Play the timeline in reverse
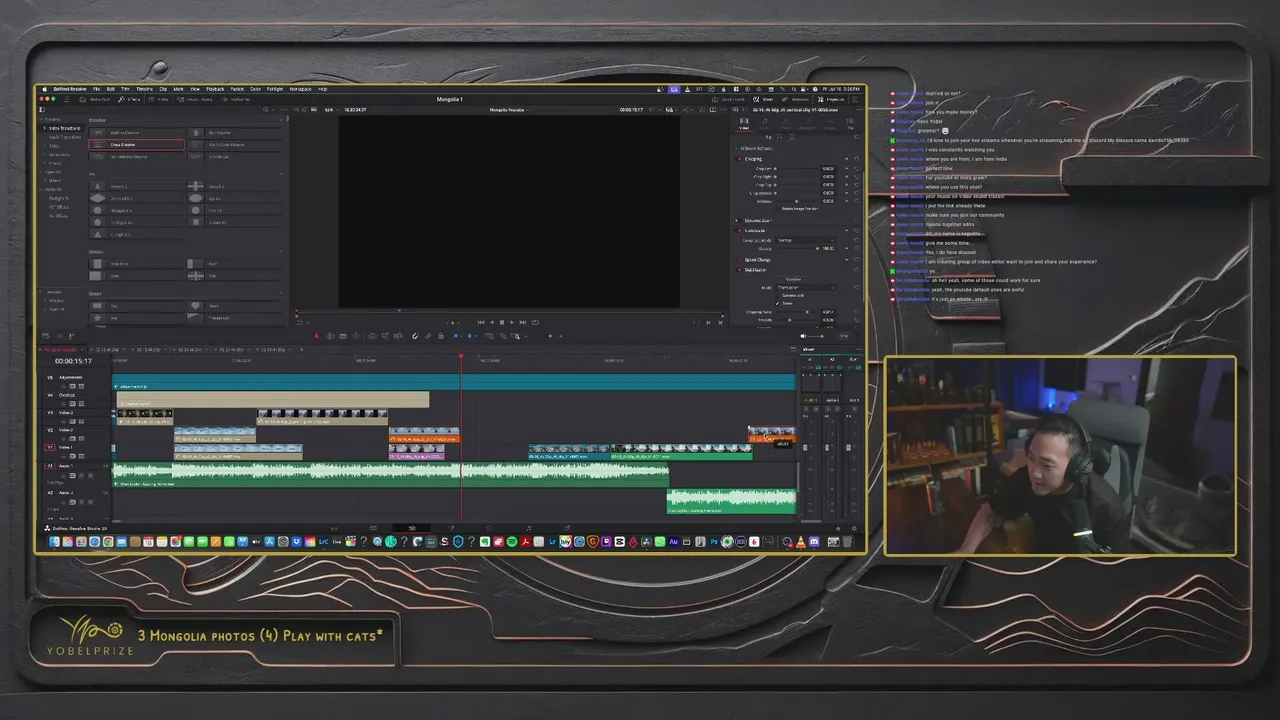1280x720 pixels. [492, 322]
